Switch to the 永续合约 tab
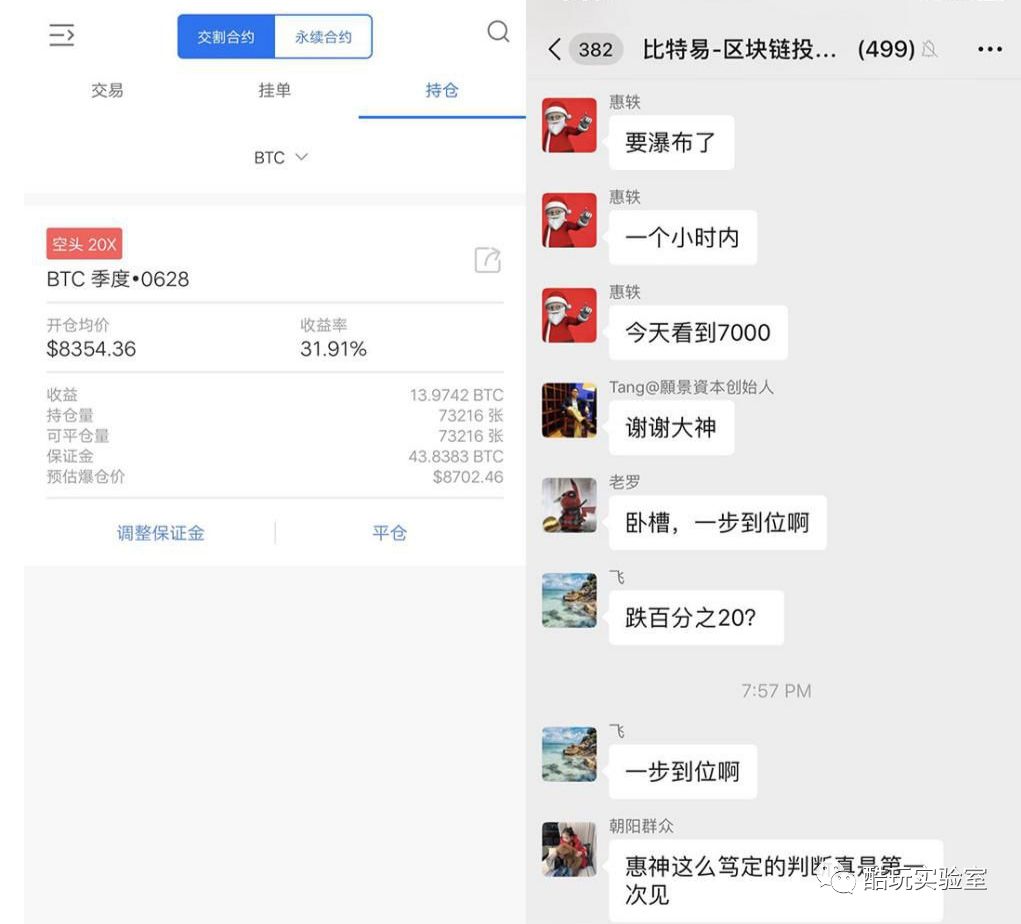 [x=323, y=36]
